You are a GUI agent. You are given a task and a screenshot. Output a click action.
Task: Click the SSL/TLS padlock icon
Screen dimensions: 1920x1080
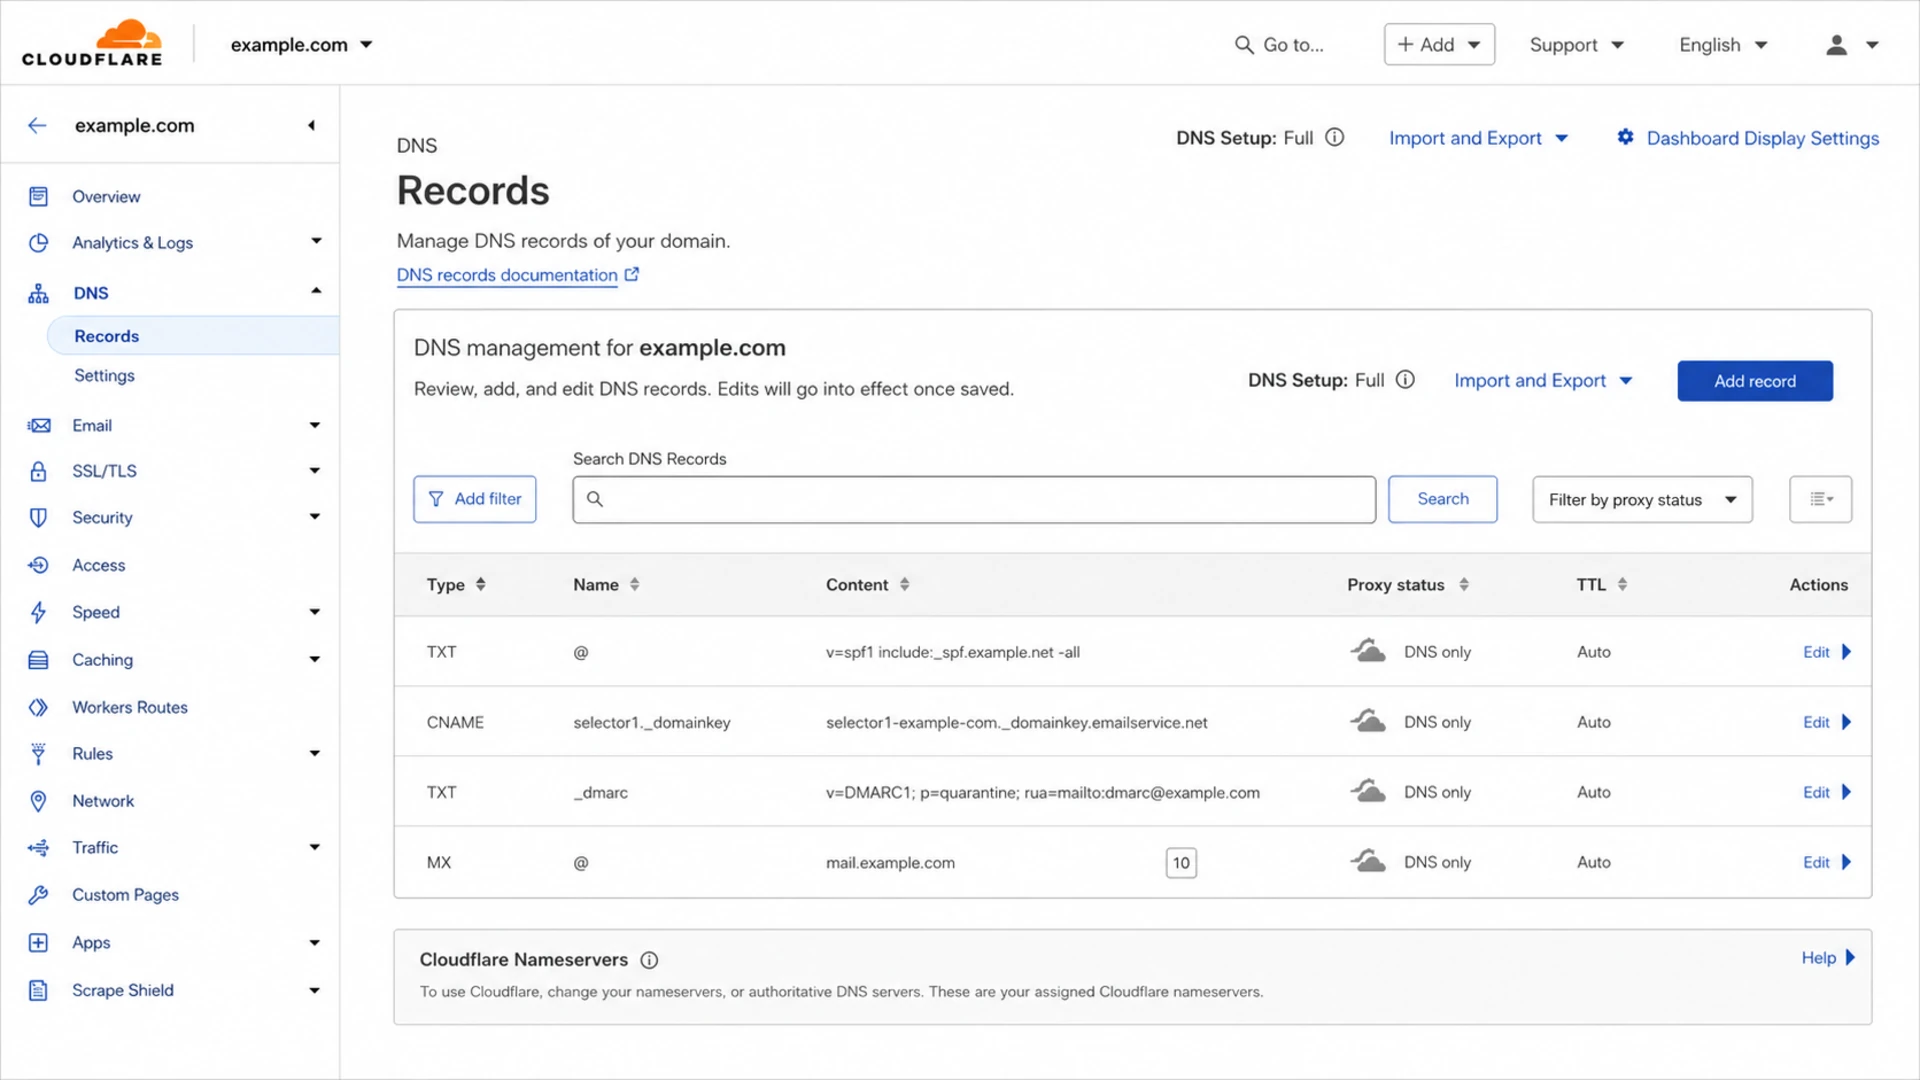click(x=38, y=471)
